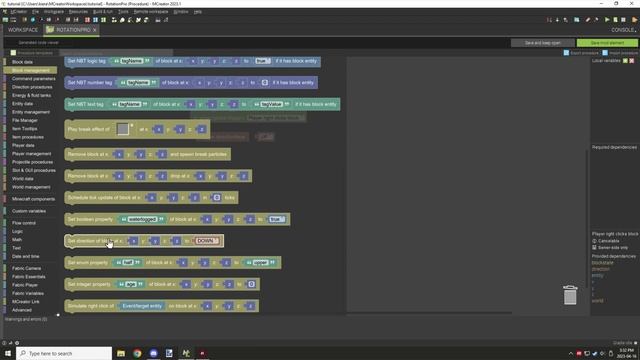The width and height of the screenshot is (640, 360).
Task: Select the Advanced category
Action: click(22, 310)
